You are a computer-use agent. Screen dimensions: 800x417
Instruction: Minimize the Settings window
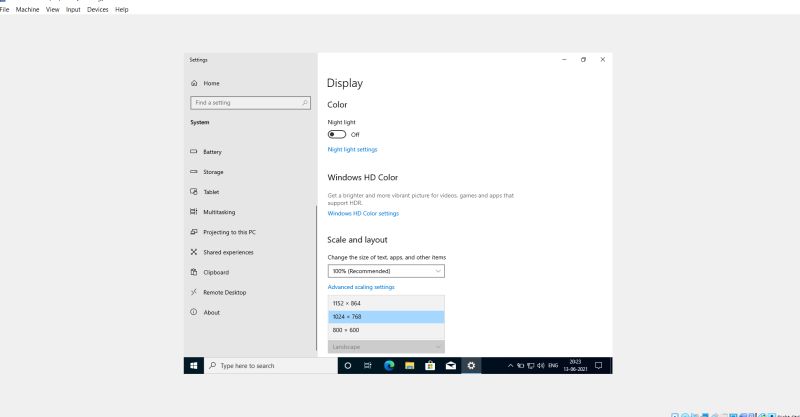(x=564, y=60)
